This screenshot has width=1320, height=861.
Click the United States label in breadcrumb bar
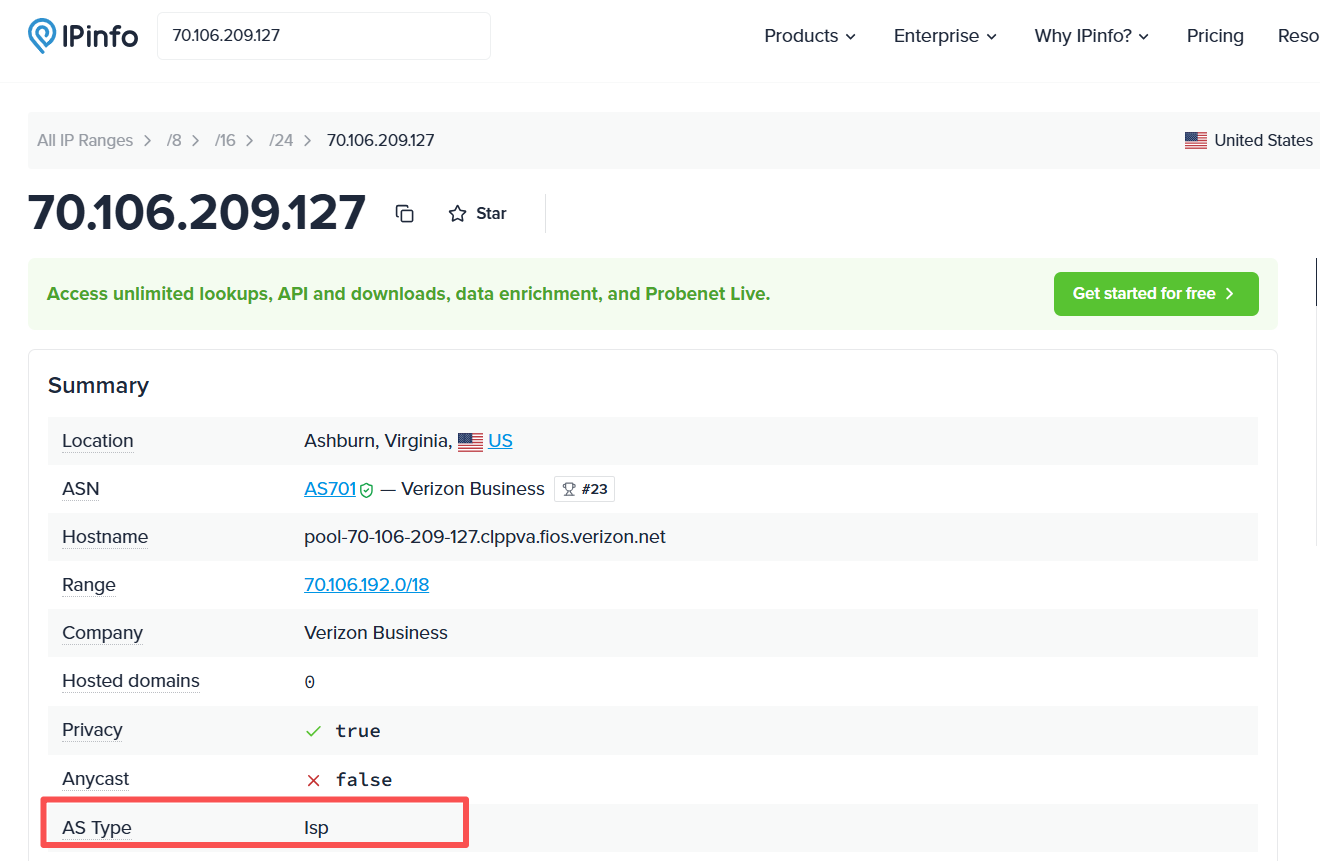(x=1263, y=141)
